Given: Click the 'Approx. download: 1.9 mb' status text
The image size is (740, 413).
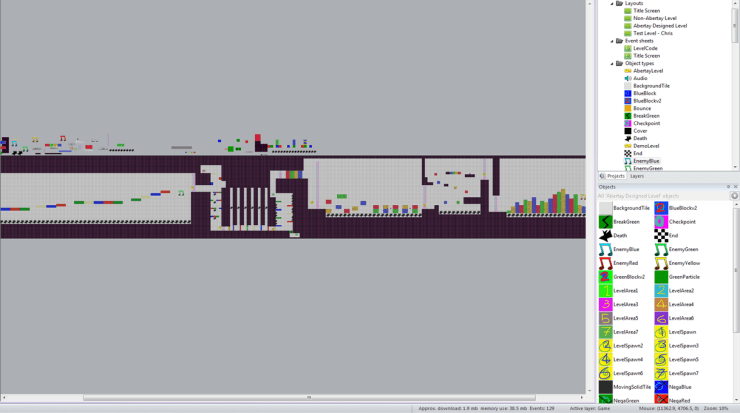Looking at the screenshot, I should [448, 408].
